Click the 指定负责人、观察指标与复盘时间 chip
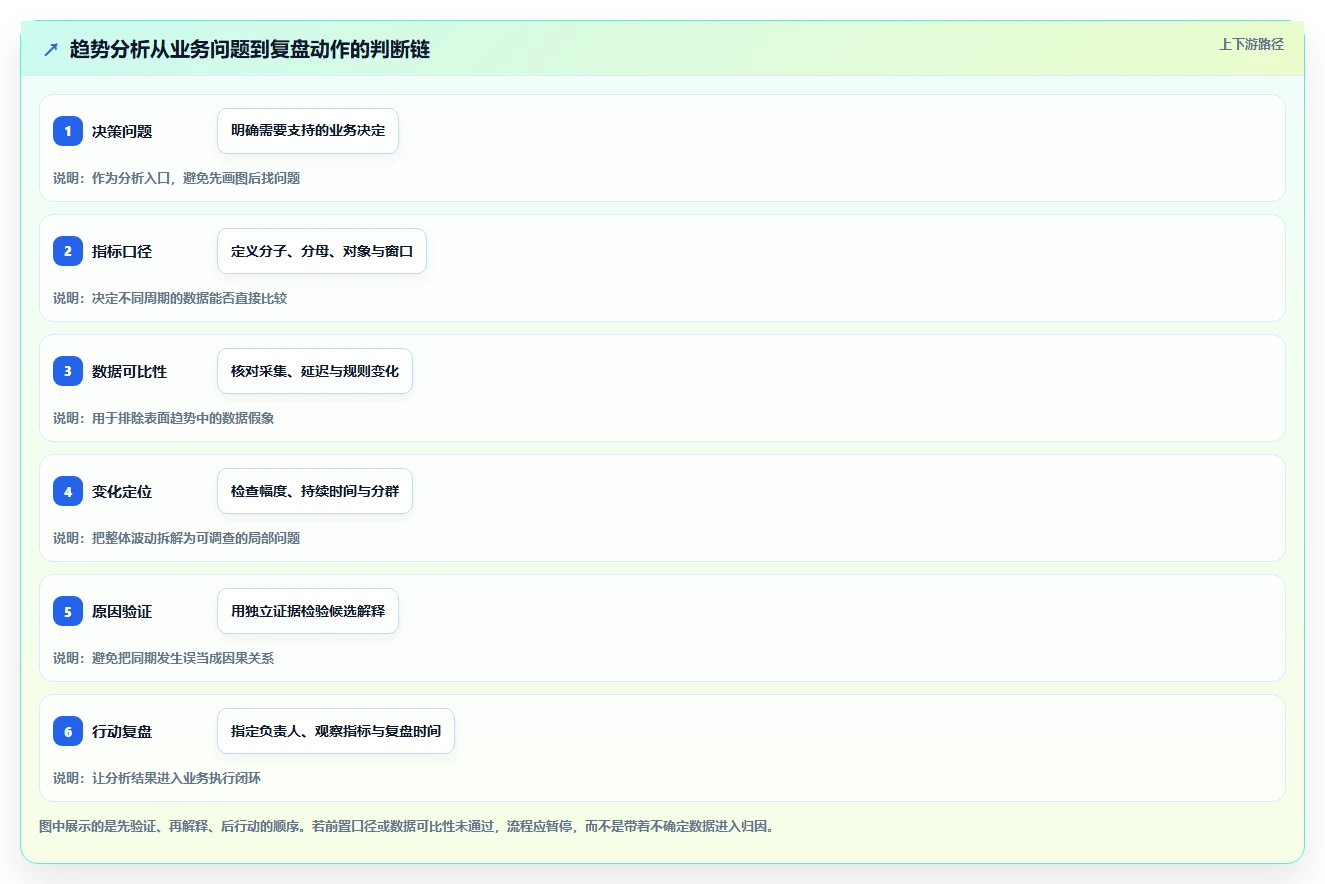Screen dimensions: 1325x884 (336, 731)
